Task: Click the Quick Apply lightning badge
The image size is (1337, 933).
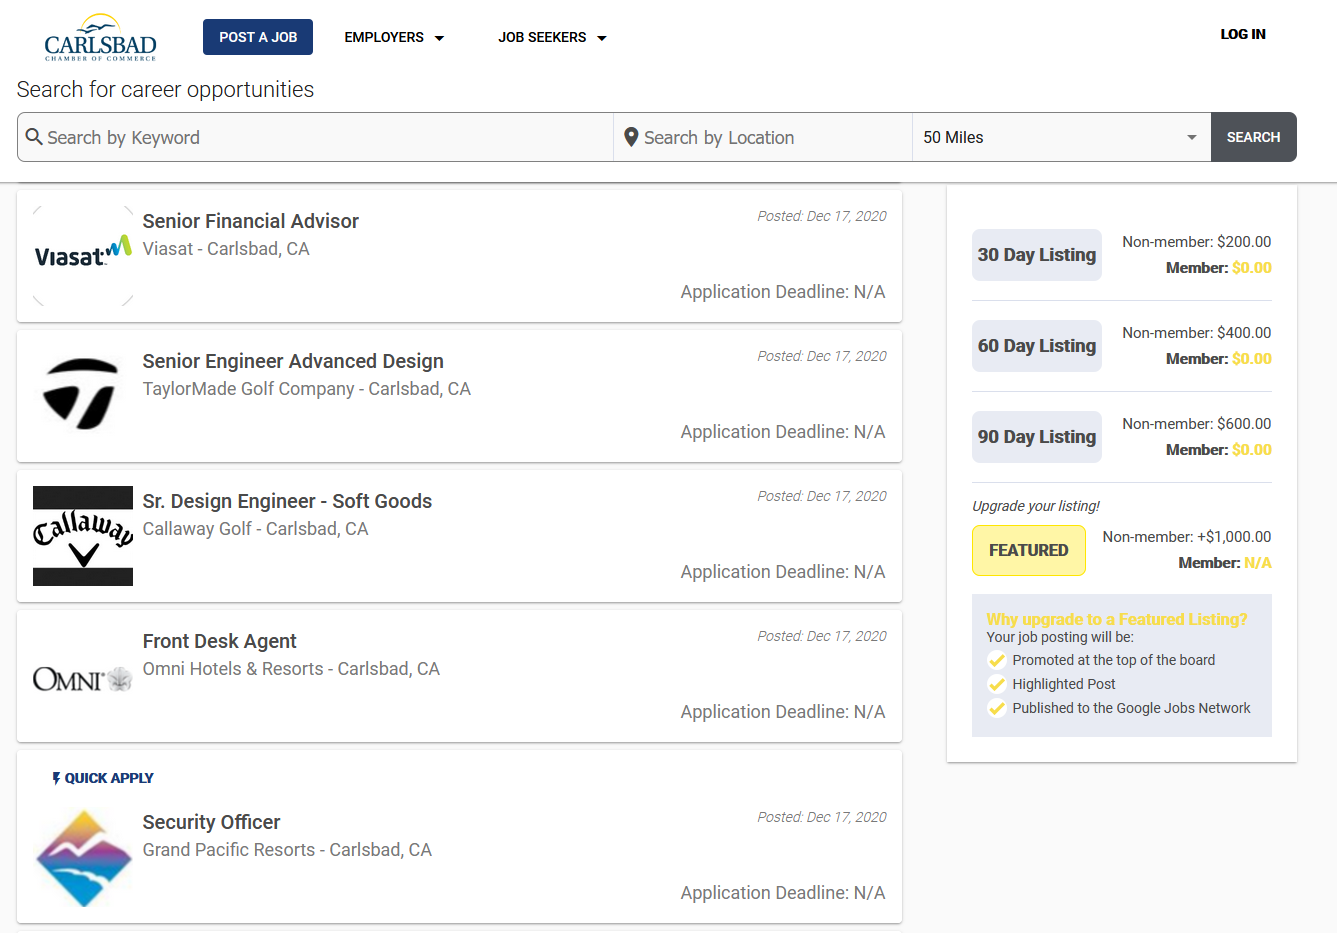Action: click(x=103, y=778)
